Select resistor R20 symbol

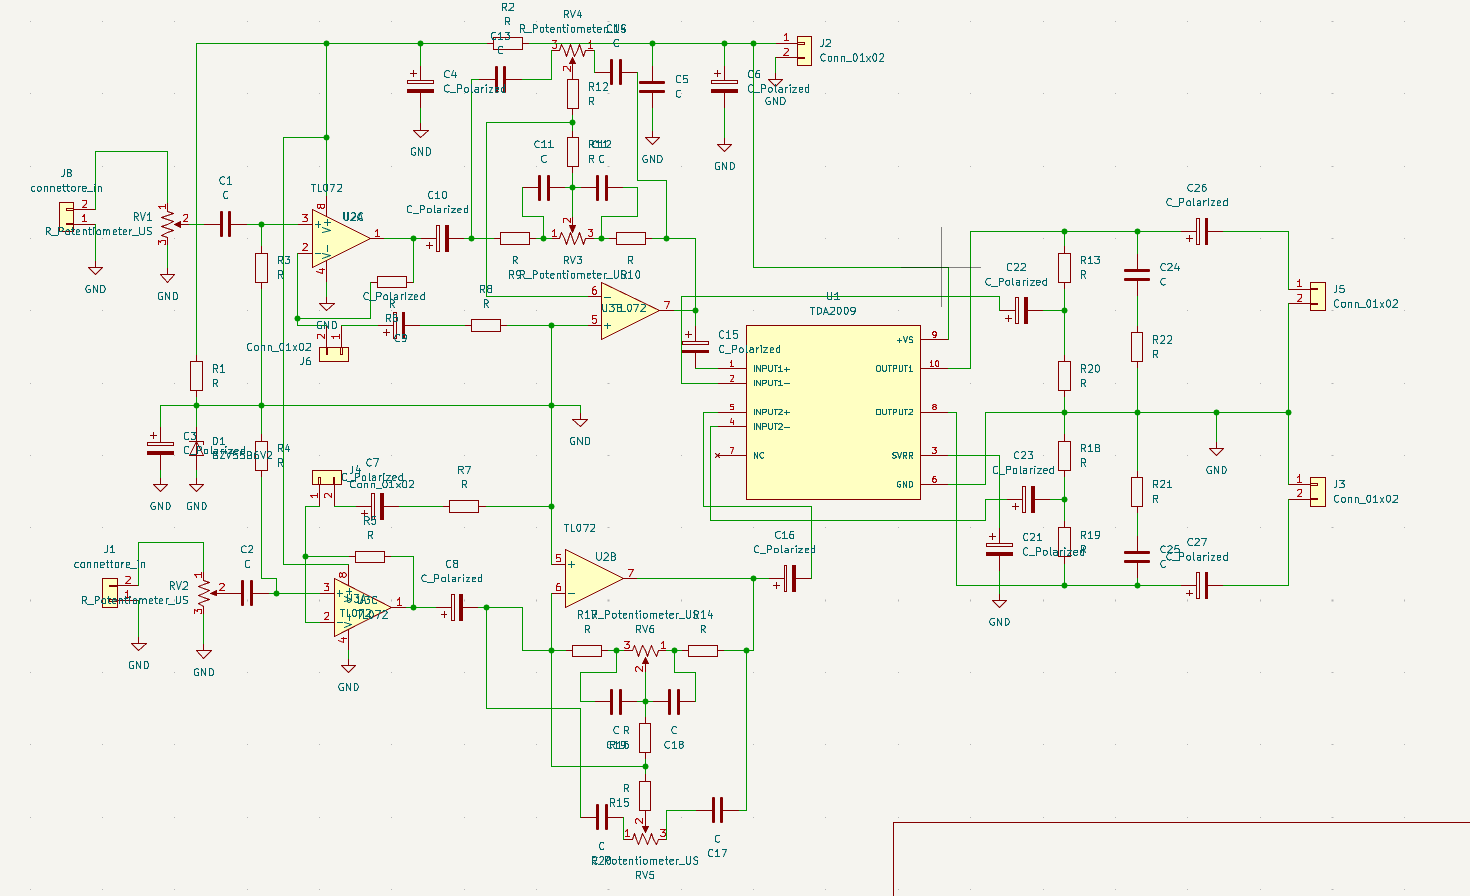coord(1065,376)
